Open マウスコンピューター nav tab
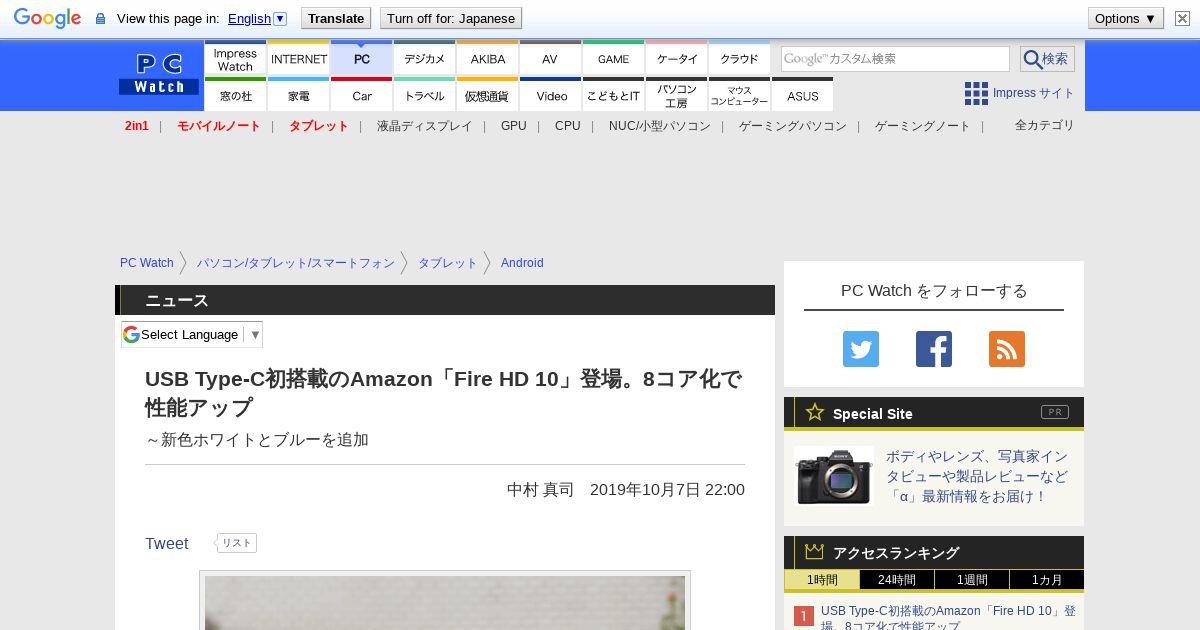The width and height of the screenshot is (1200, 630). click(x=740, y=95)
